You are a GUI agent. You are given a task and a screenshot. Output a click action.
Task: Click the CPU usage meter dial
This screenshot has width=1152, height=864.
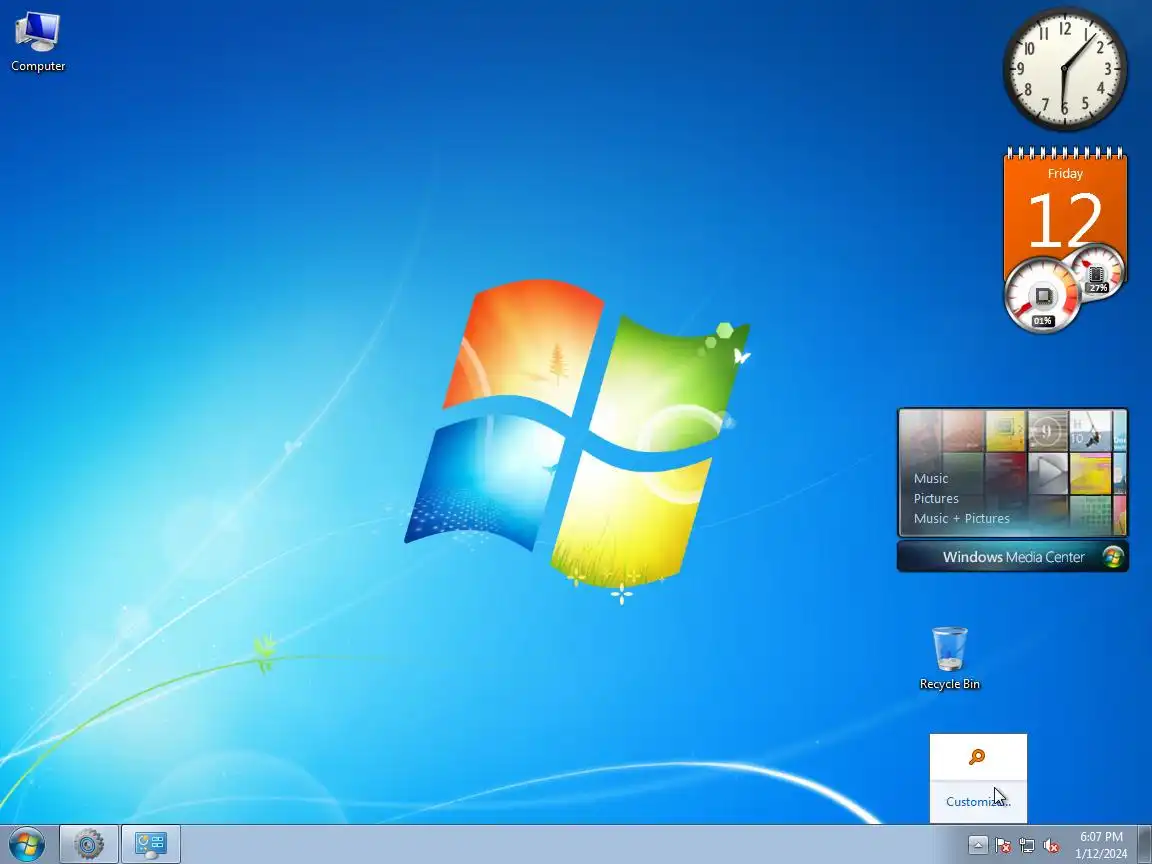click(1042, 295)
